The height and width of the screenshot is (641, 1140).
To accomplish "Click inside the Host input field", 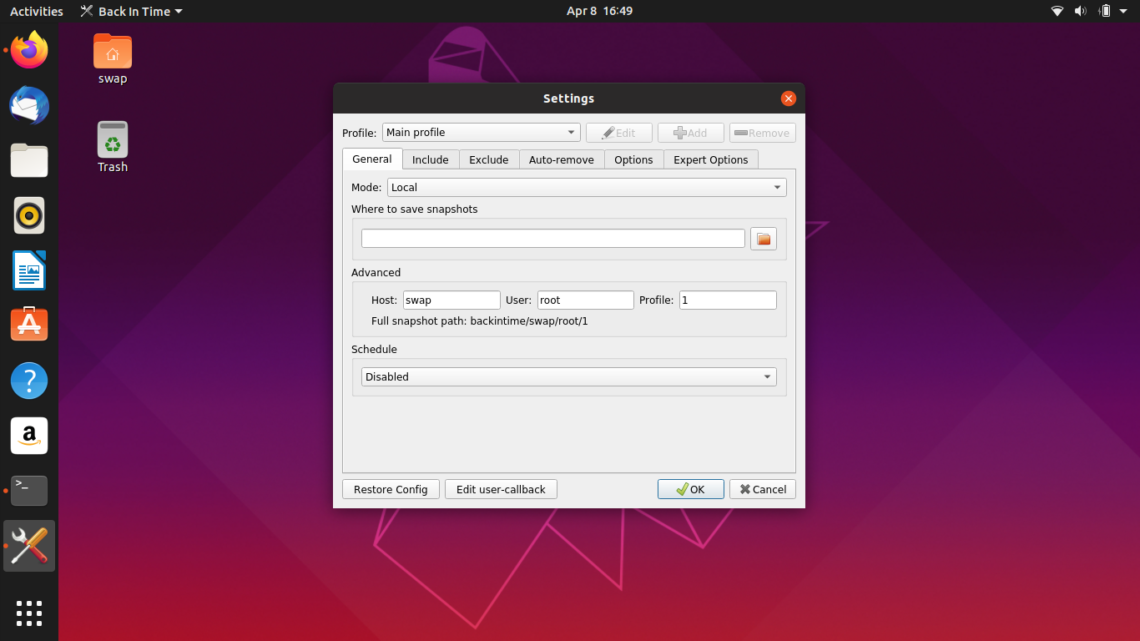I will coord(450,299).
